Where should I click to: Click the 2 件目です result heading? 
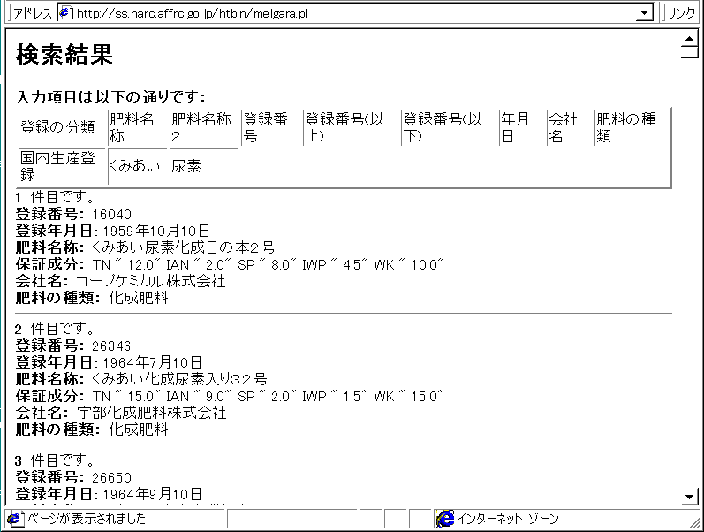(55, 329)
